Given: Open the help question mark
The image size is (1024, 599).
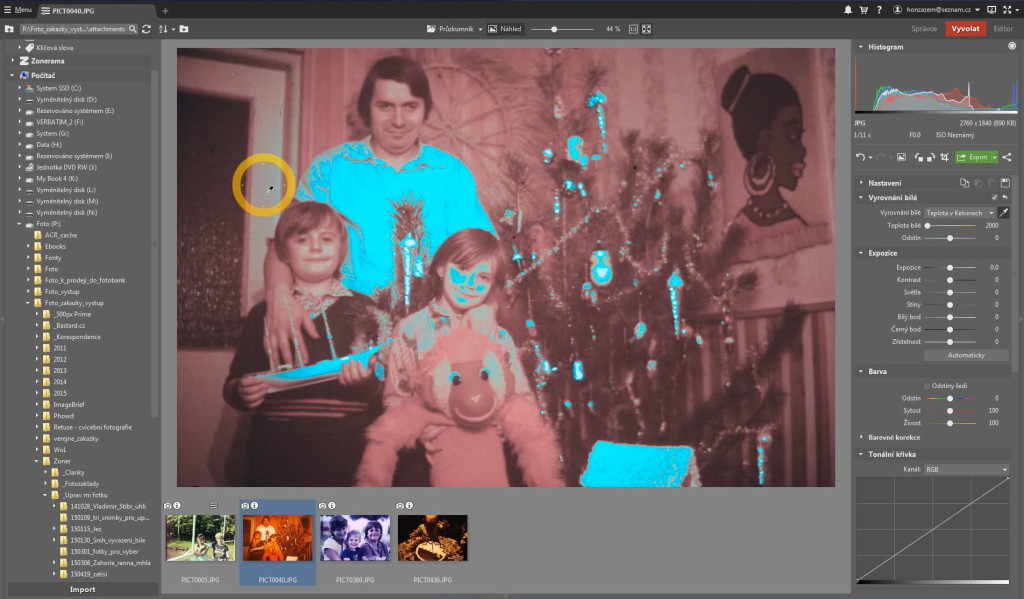Looking at the screenshot, I should tap(879, 10).
